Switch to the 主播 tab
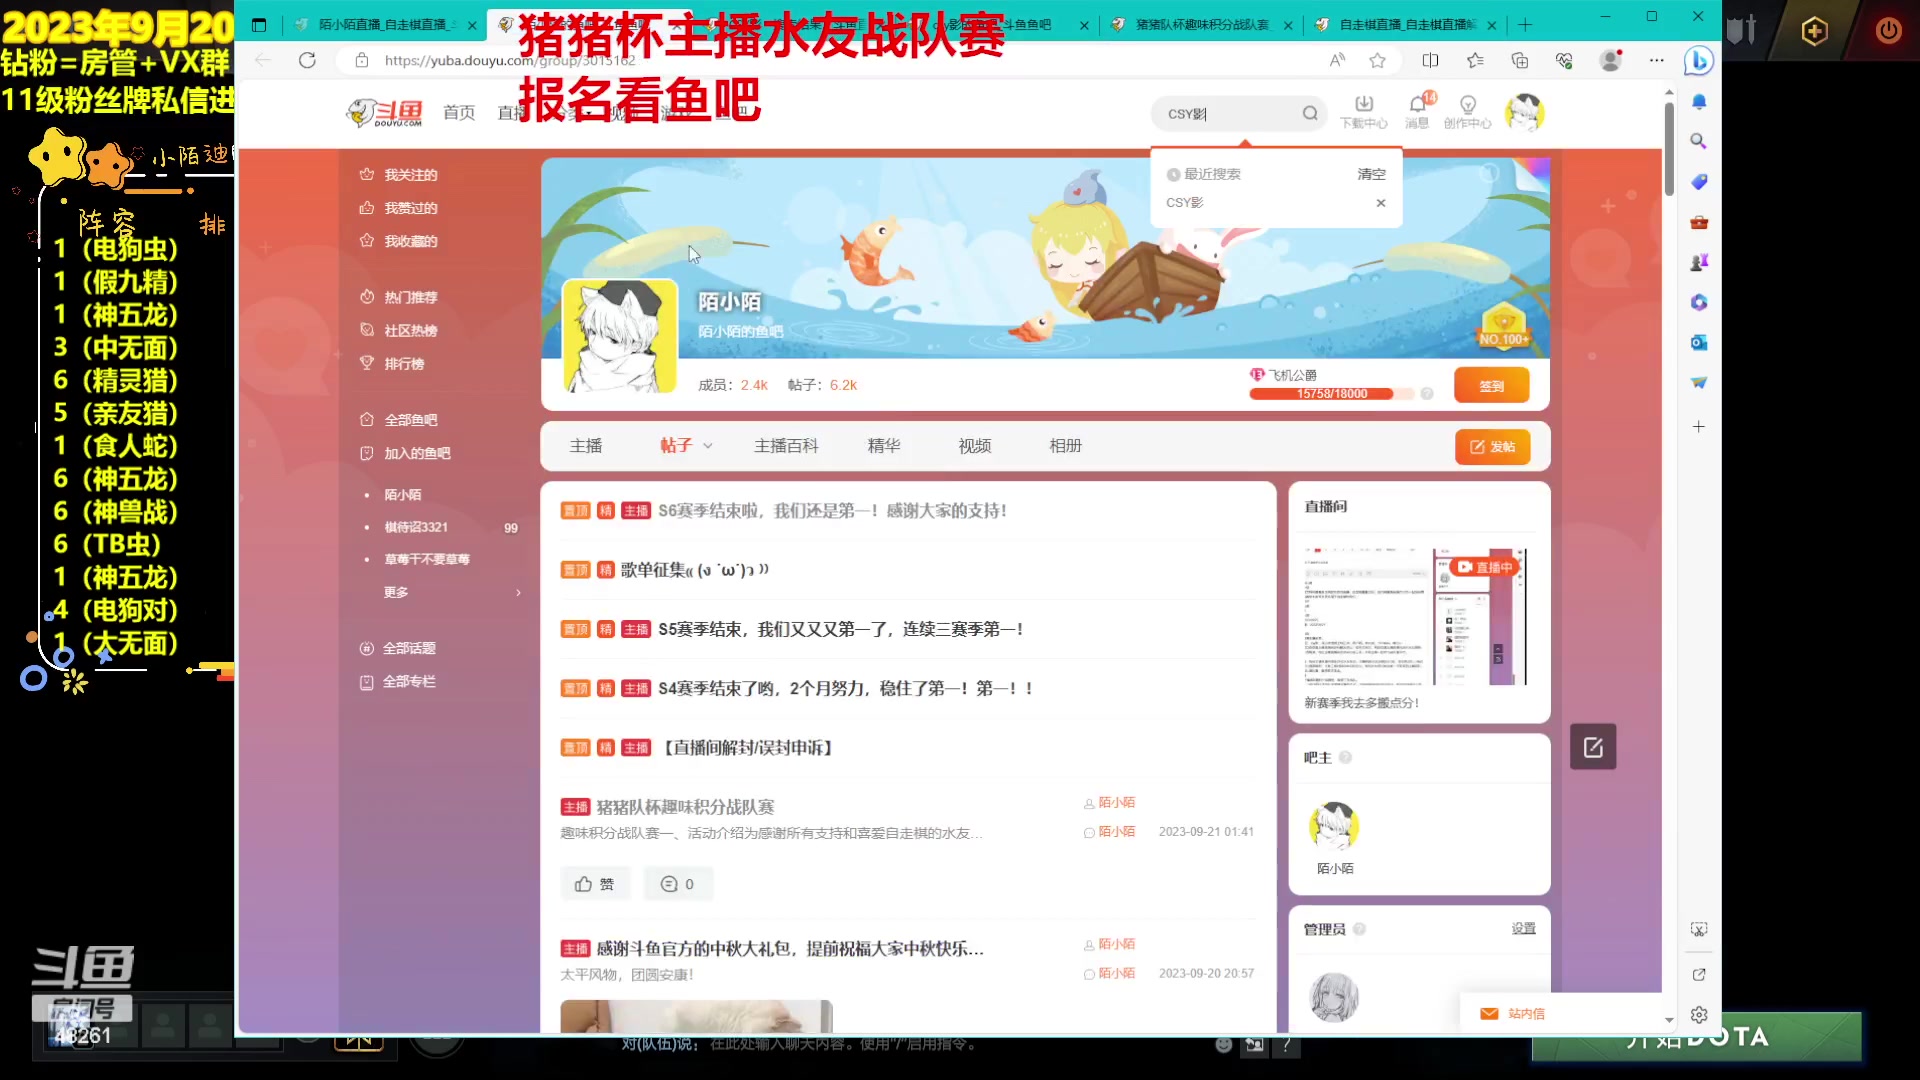 [x=586, y=446]
